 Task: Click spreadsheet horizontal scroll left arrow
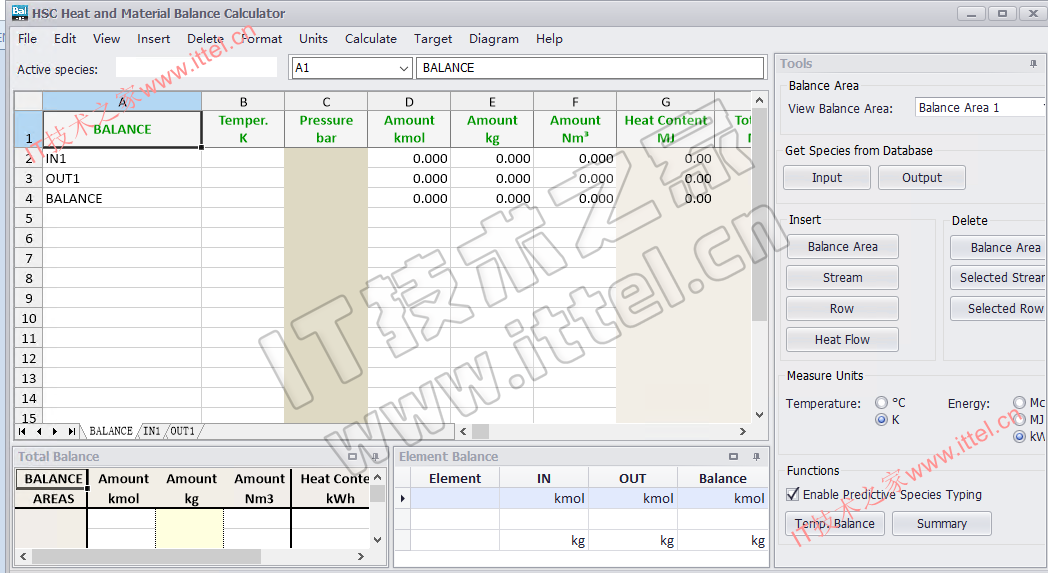tap(463, 431)
